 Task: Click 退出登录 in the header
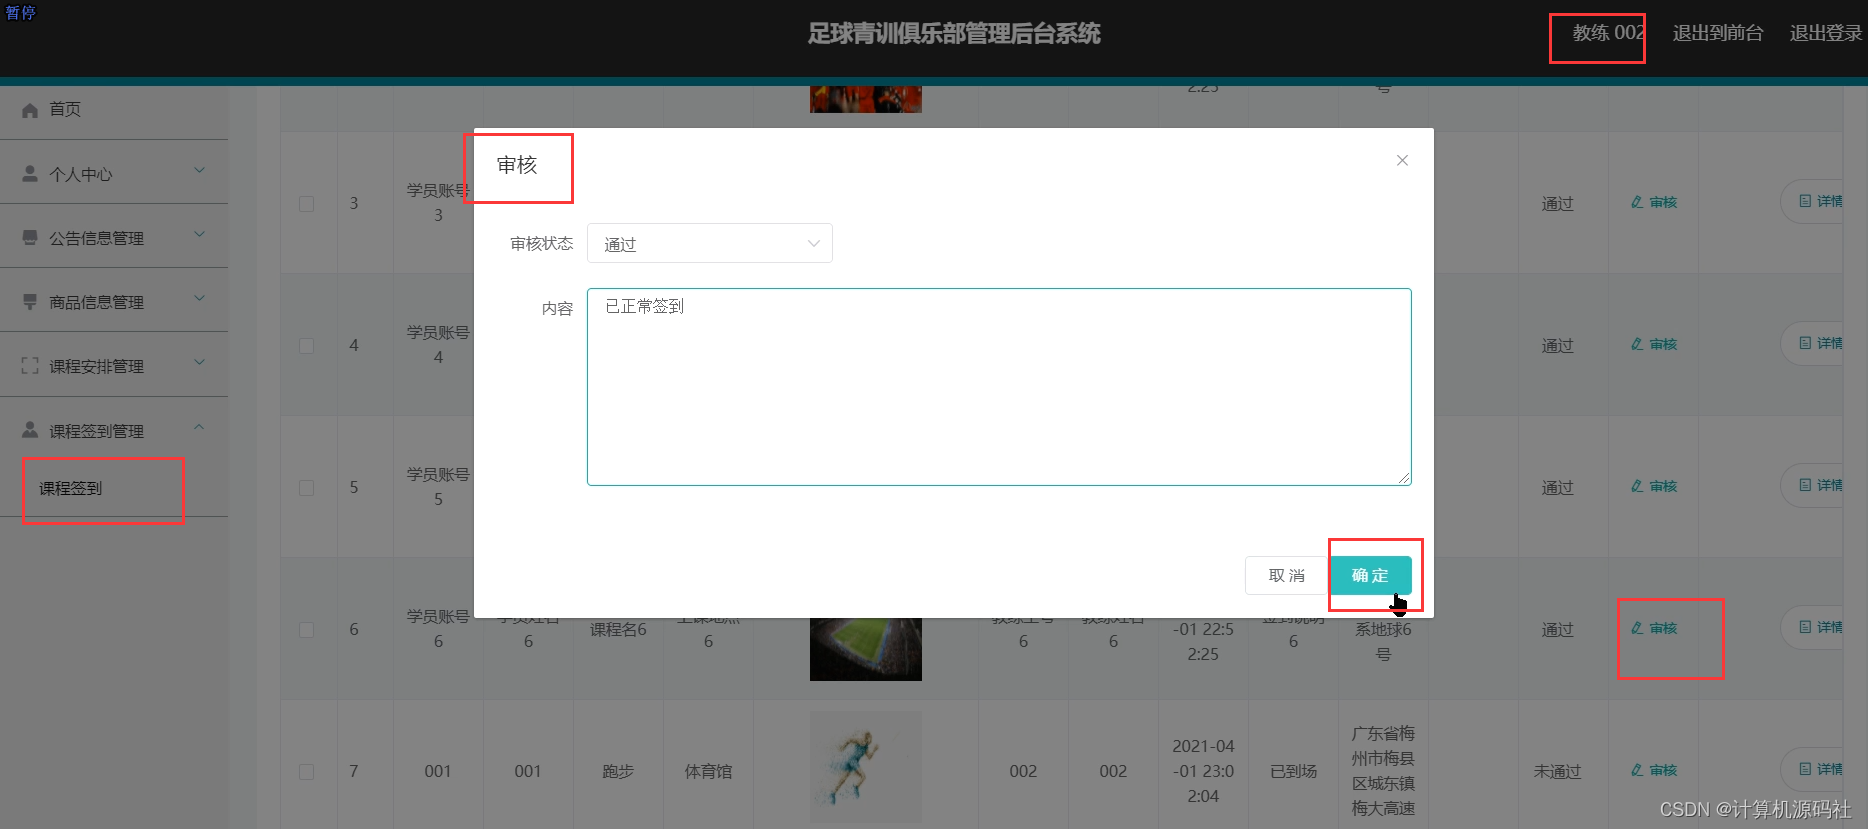coord(1826,33)
